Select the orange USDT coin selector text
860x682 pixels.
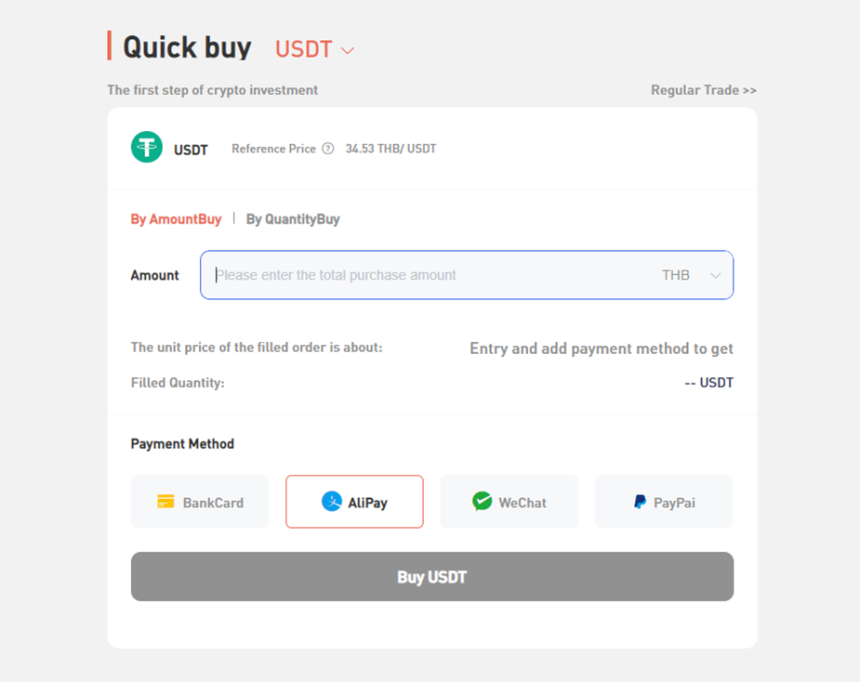303,49
